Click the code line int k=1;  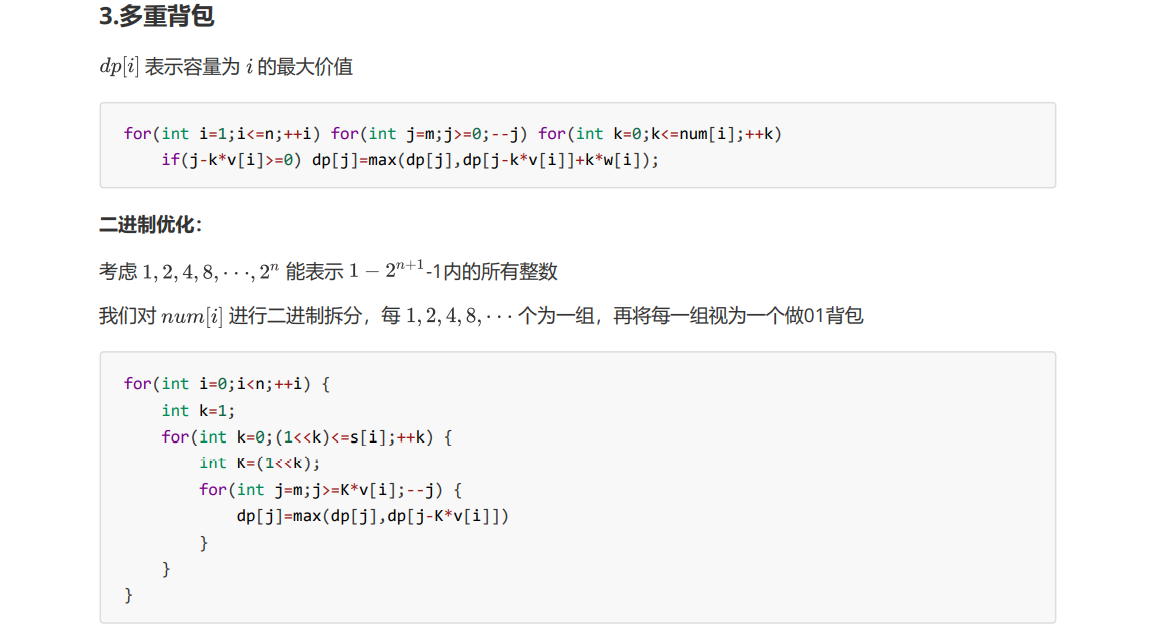pyautogui.click(x=198, y=410)
